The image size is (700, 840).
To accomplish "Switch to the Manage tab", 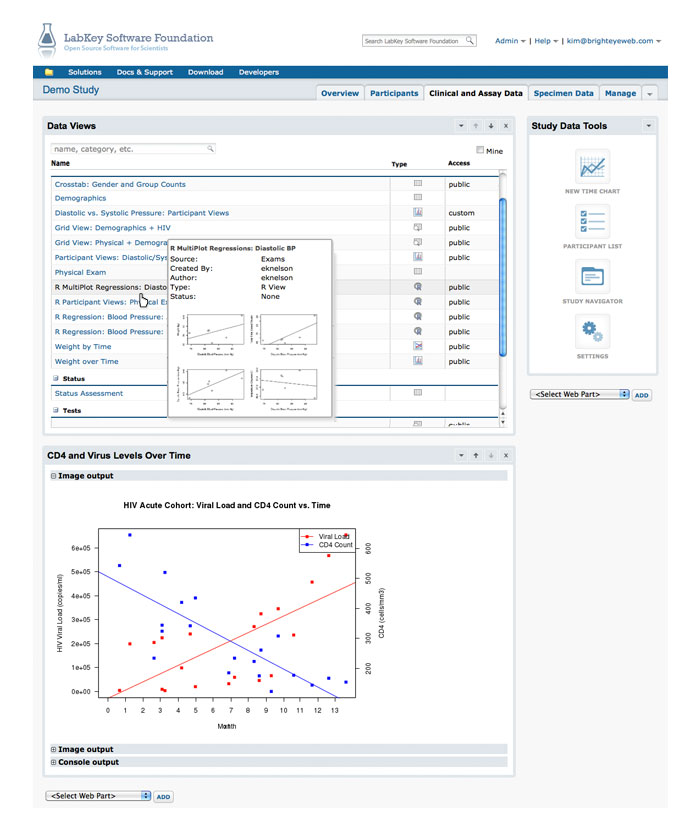I will [x=620, y=93].
